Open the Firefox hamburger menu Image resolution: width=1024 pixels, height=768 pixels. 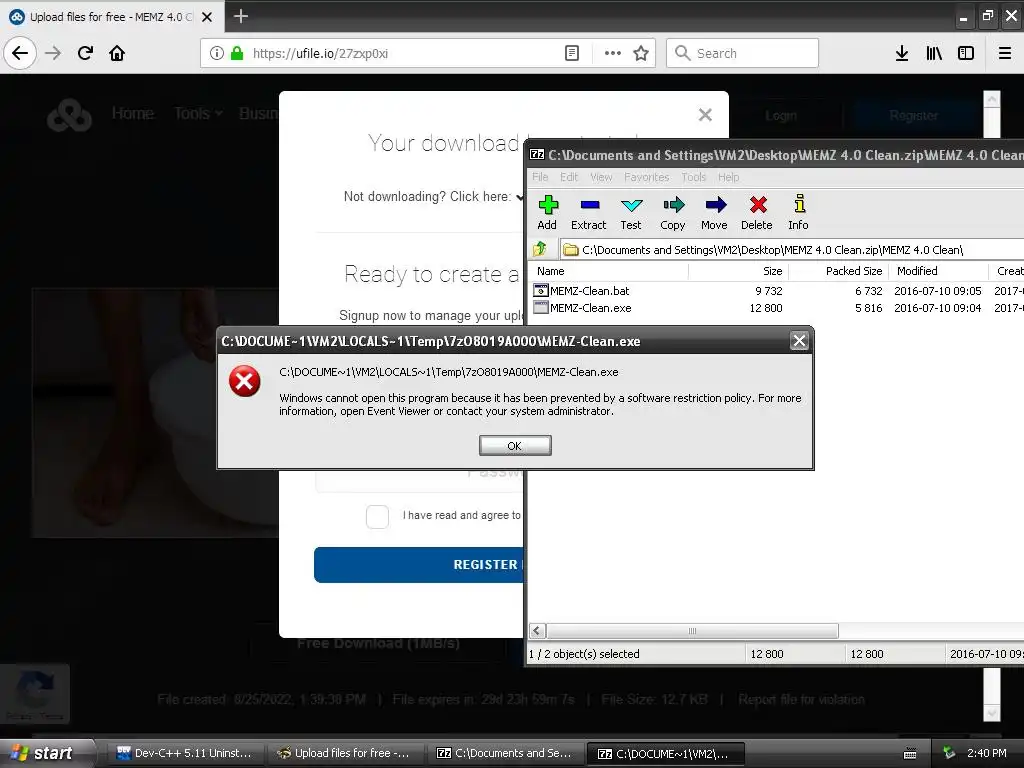click(1005, 53)
